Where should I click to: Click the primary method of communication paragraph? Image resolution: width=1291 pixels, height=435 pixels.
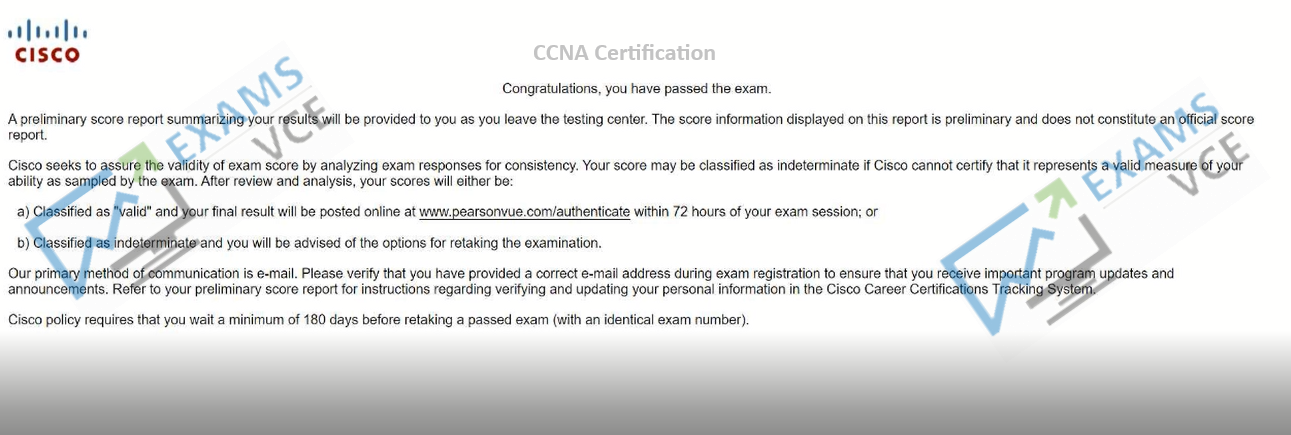[x=591, y=281]
